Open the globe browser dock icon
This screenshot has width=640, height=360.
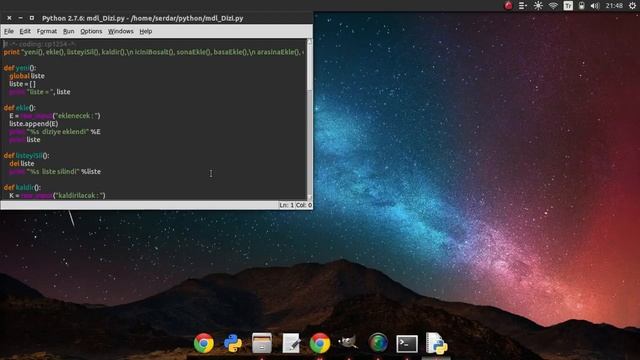tap(378, 343)
